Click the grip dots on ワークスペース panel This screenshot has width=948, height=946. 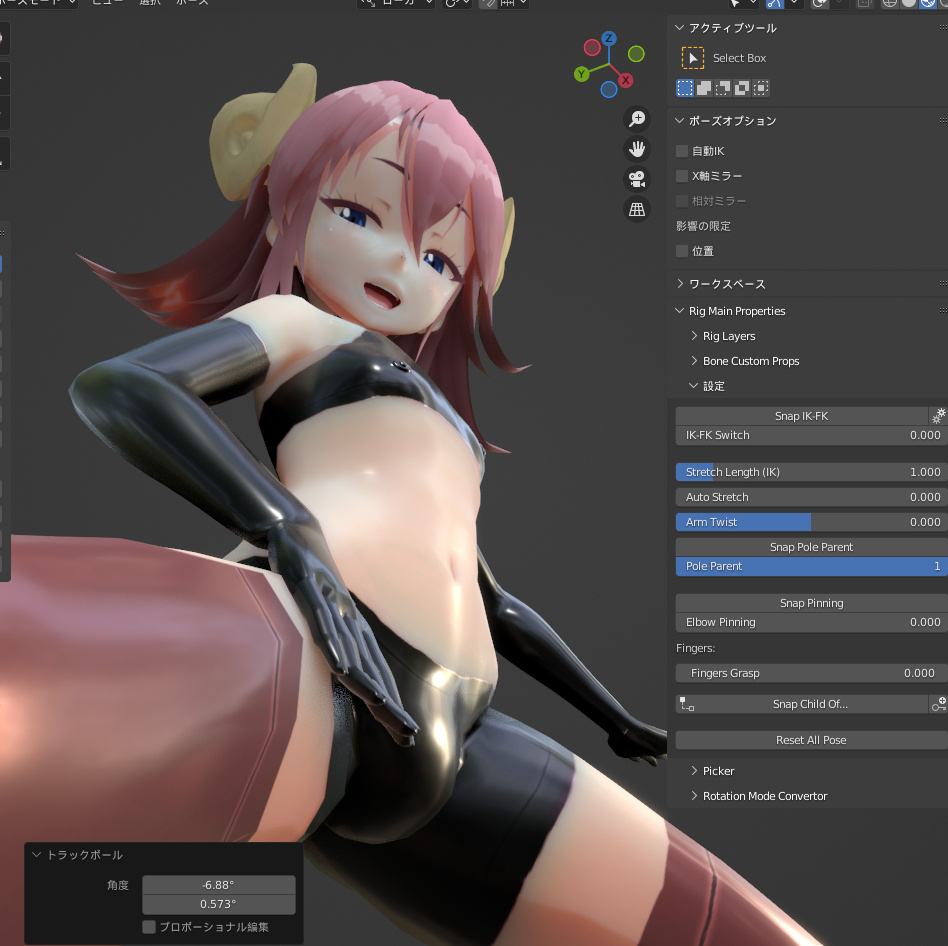(943, 283)
